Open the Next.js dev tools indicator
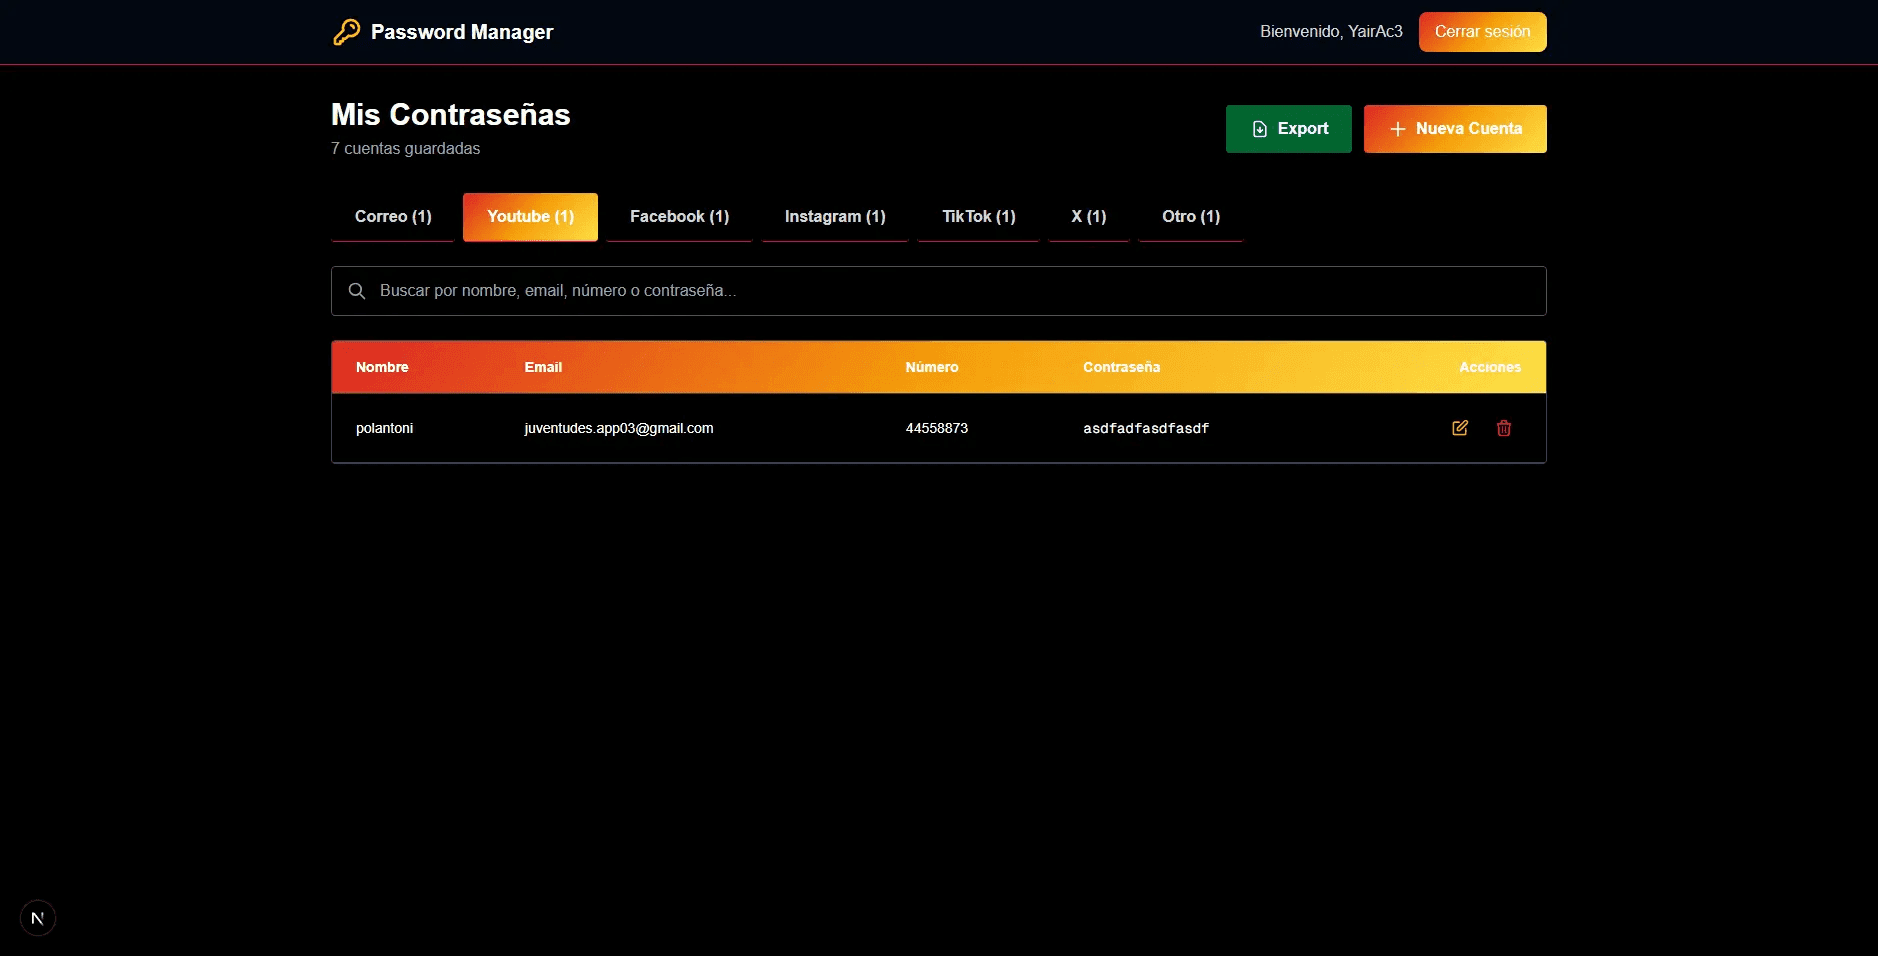 [38, 918]
